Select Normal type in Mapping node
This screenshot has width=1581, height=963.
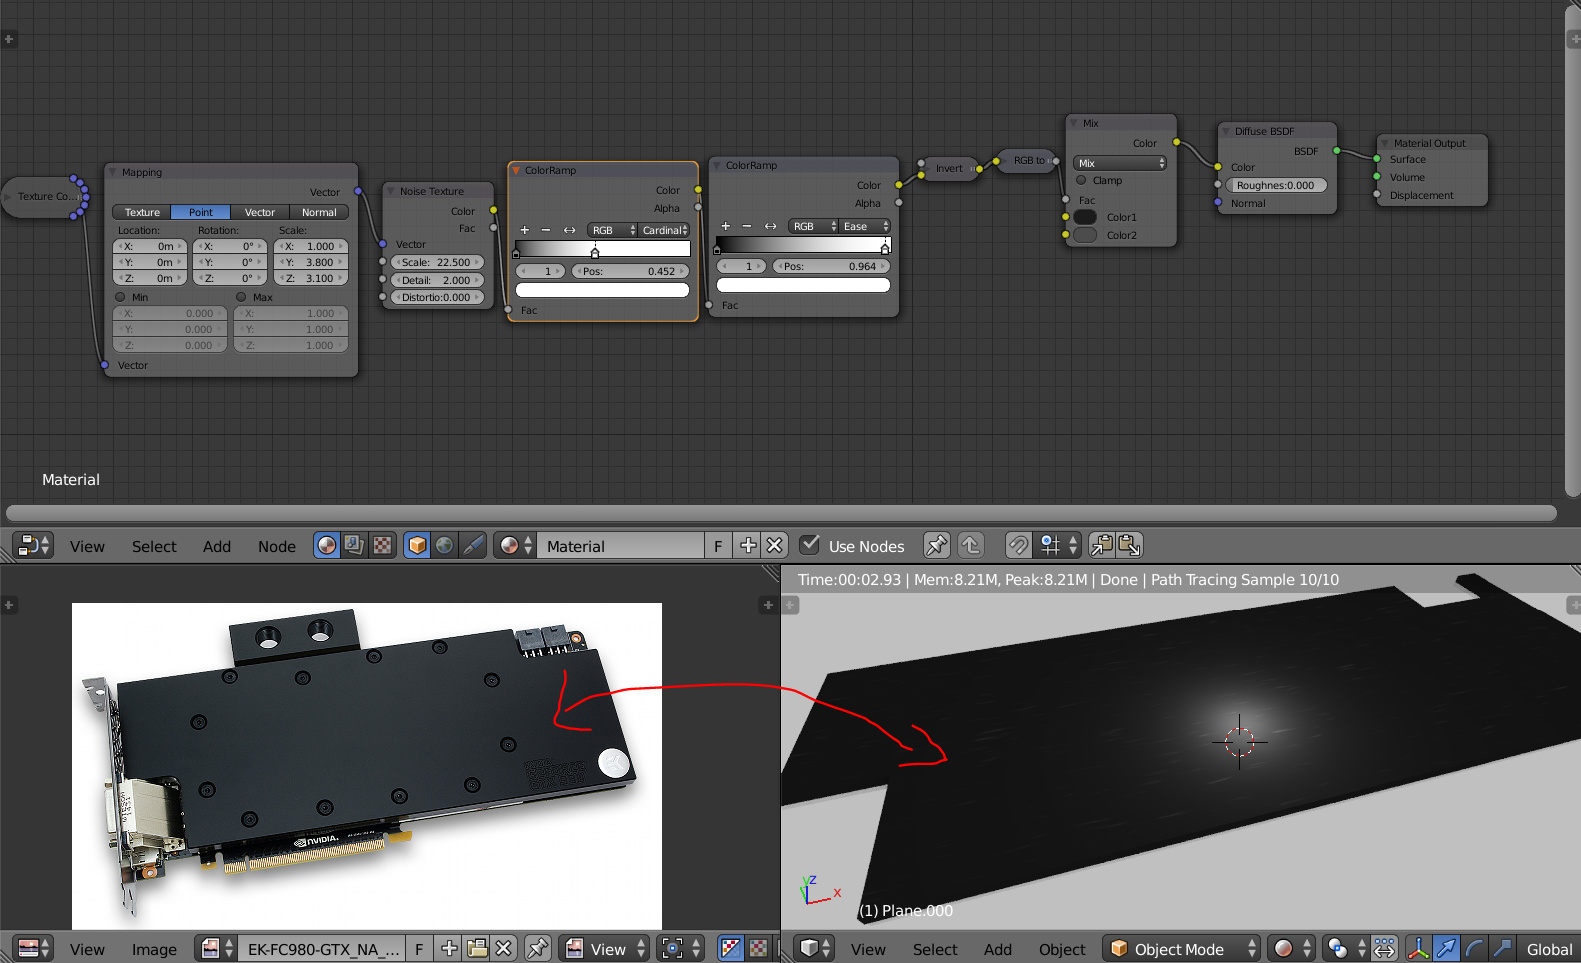pyautogui.click(x=319, y=212)
